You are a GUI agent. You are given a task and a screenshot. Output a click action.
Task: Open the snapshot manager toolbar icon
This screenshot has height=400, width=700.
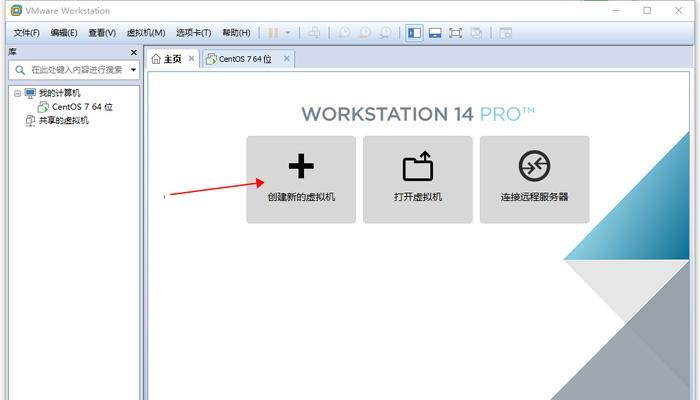click(385, 33)
